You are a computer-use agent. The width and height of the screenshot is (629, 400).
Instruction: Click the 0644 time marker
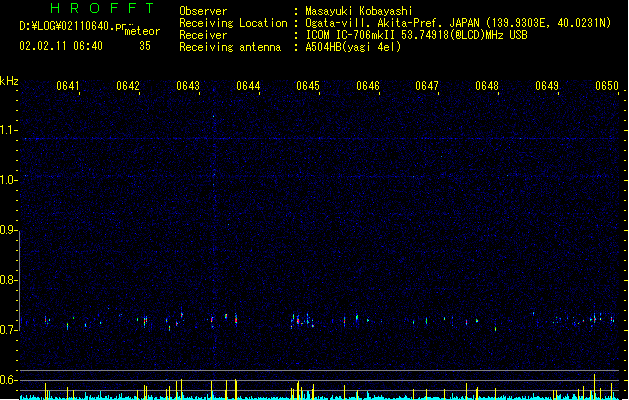tap(248, 86)
